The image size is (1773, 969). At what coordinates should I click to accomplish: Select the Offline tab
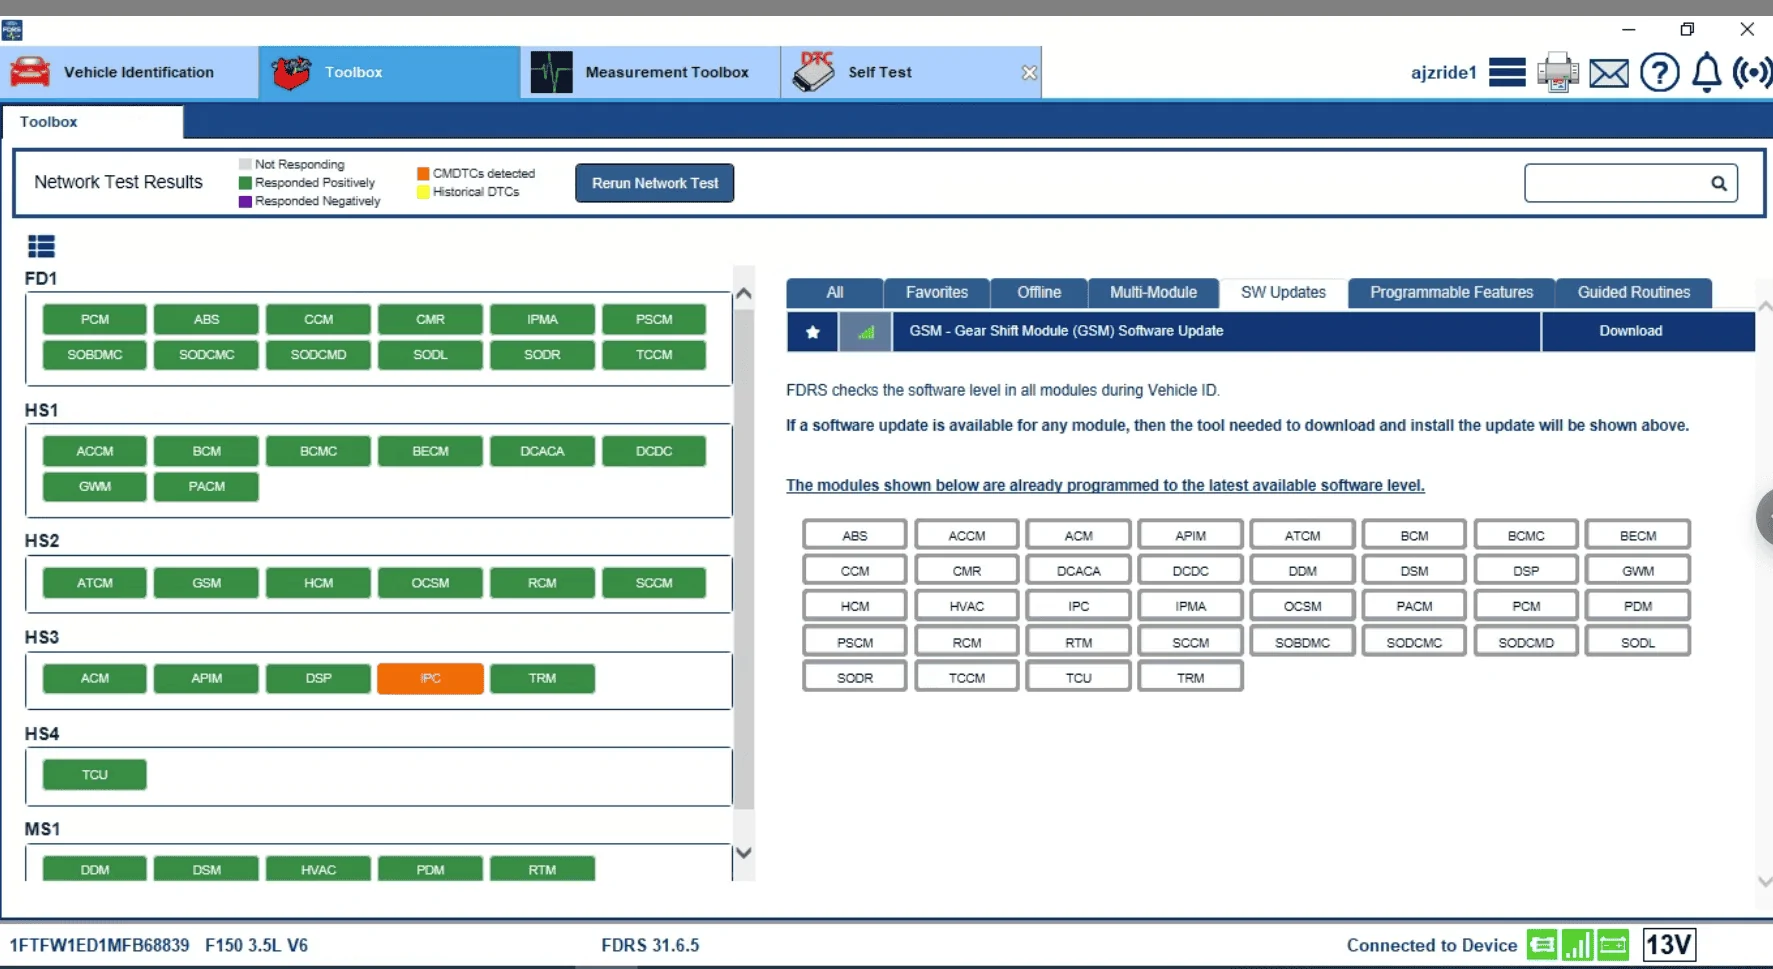pyautogui.click(x=1039, y=293)
